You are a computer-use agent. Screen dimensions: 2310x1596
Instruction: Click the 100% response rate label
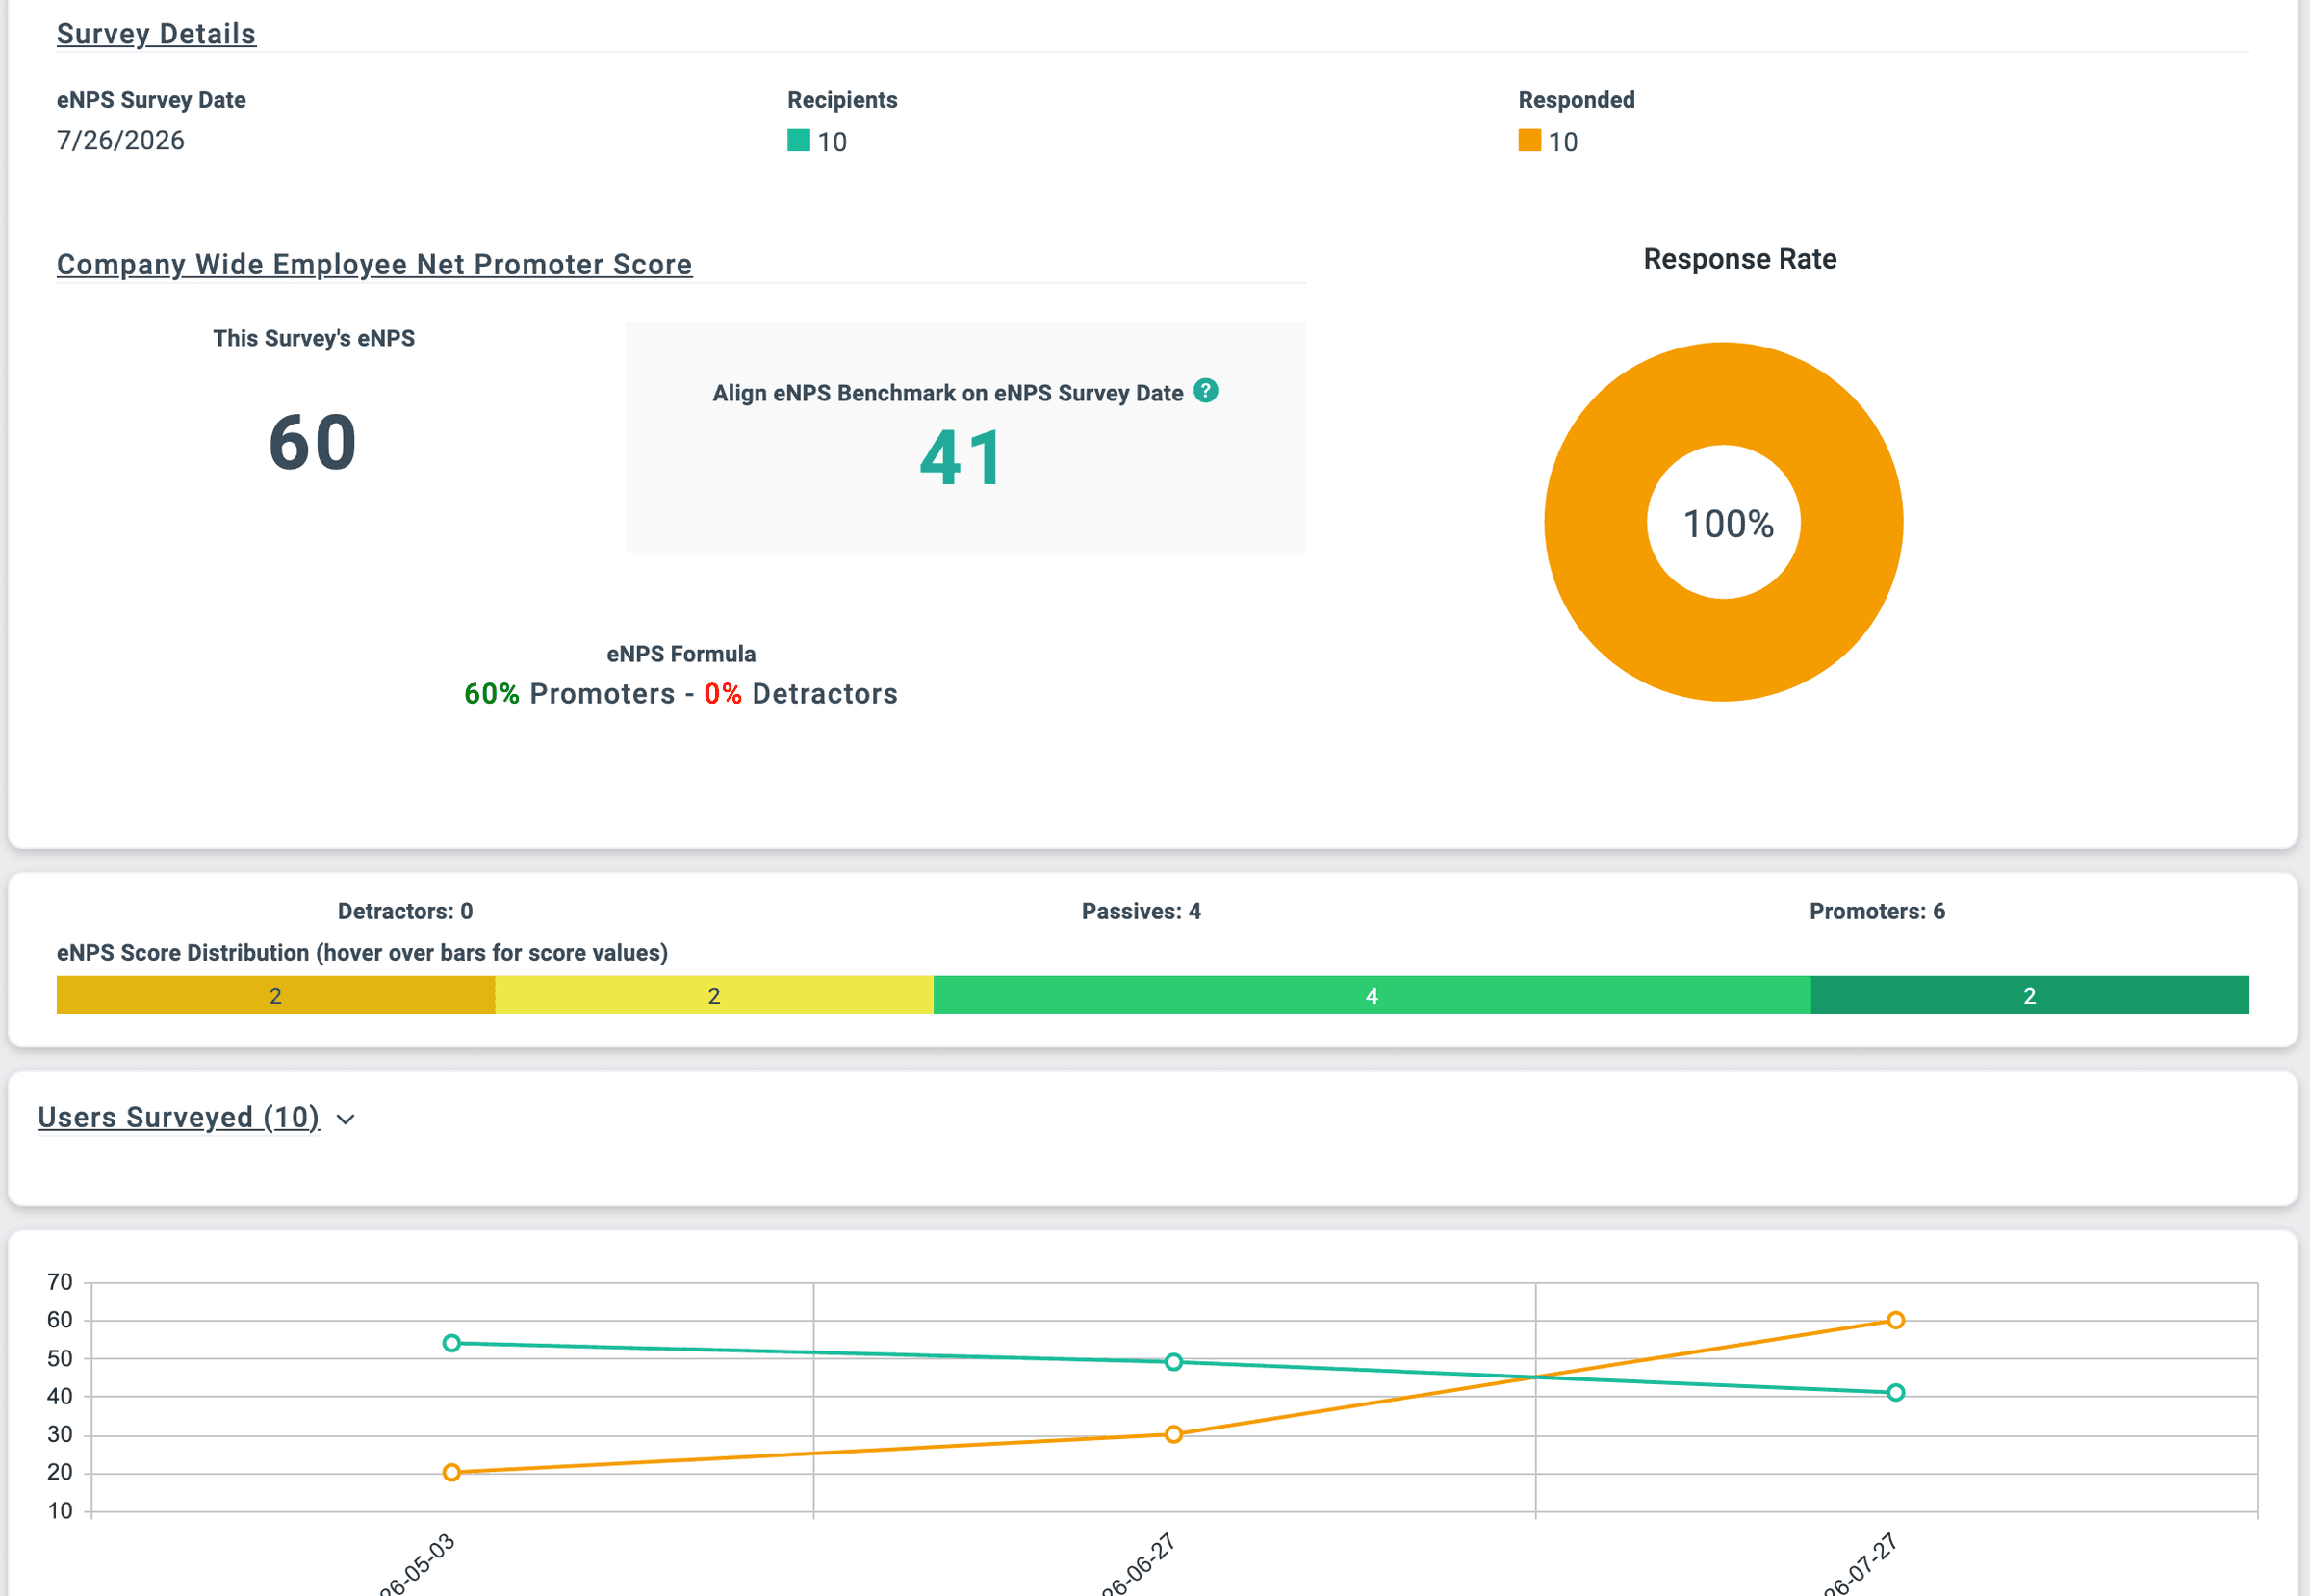pyautogui.click(x=1728, y=524)
